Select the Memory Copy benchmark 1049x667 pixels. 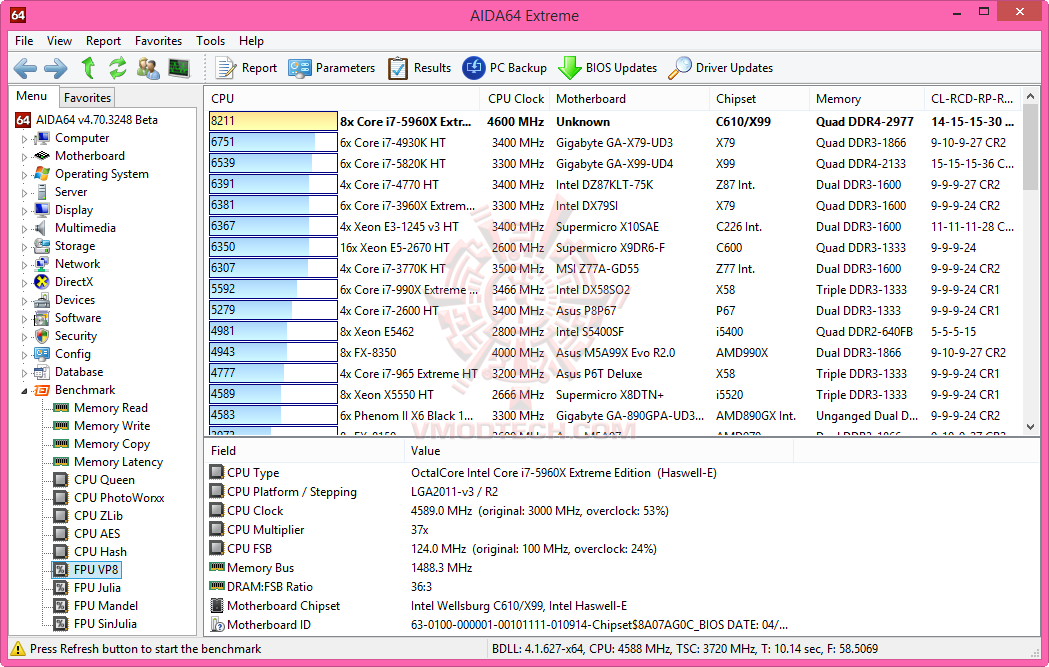[x=112, y=444]
